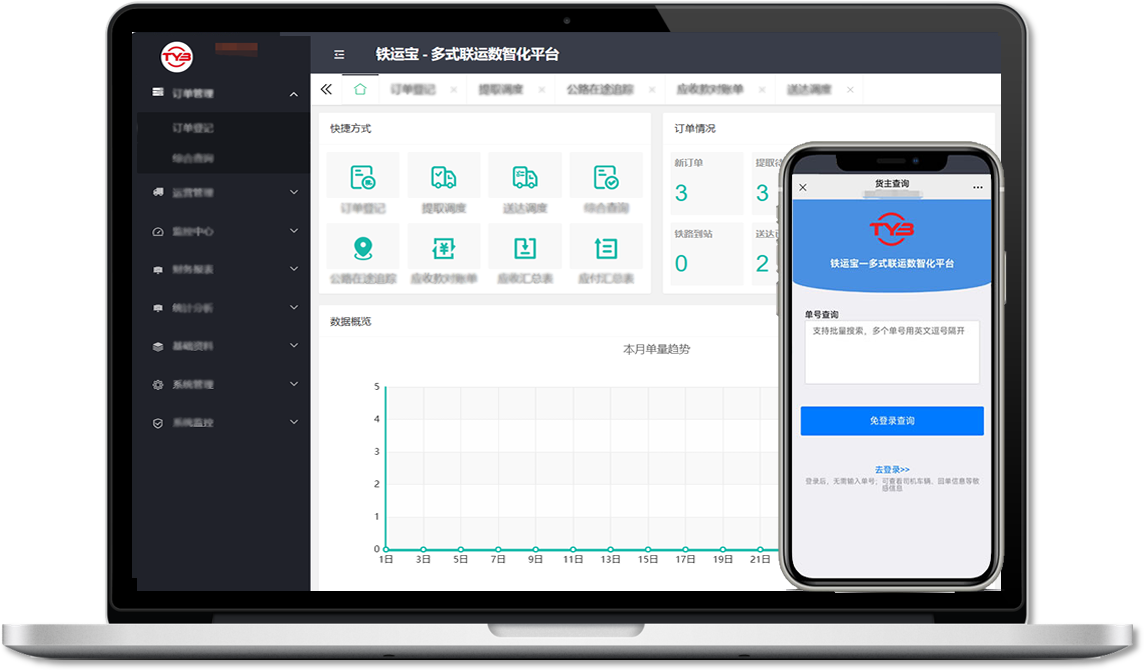Open the 提取调度 truck shortcut icon
The width and height of the screenshot is (1144, 670).
pyautogui.click(x=443, y=178)
